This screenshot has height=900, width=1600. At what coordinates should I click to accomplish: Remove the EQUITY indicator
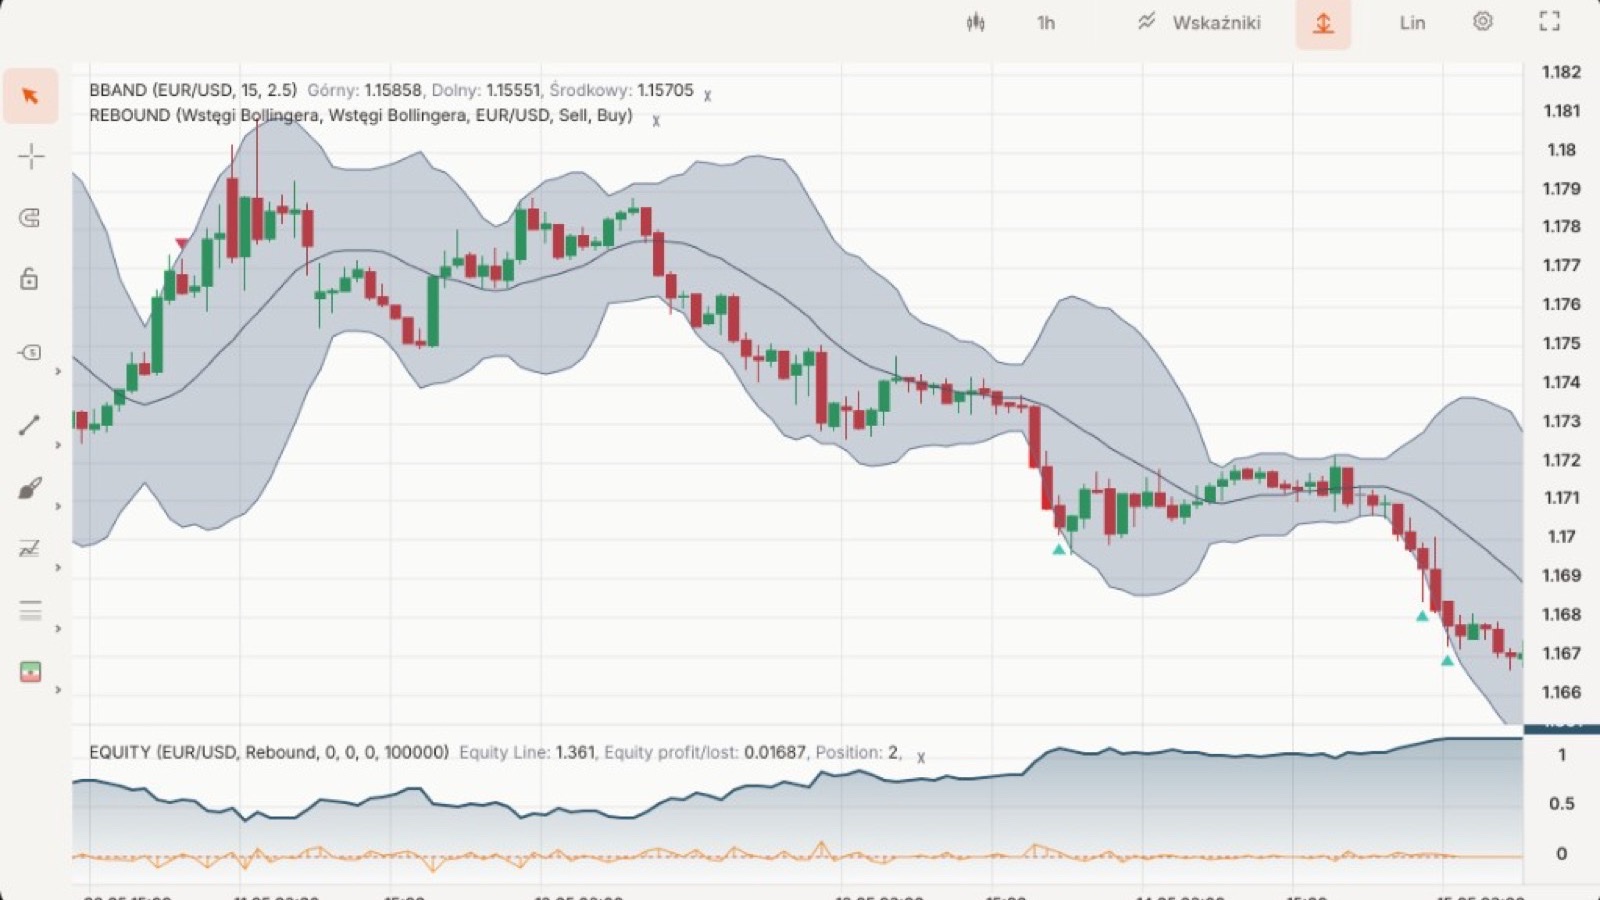coord(921,758)
